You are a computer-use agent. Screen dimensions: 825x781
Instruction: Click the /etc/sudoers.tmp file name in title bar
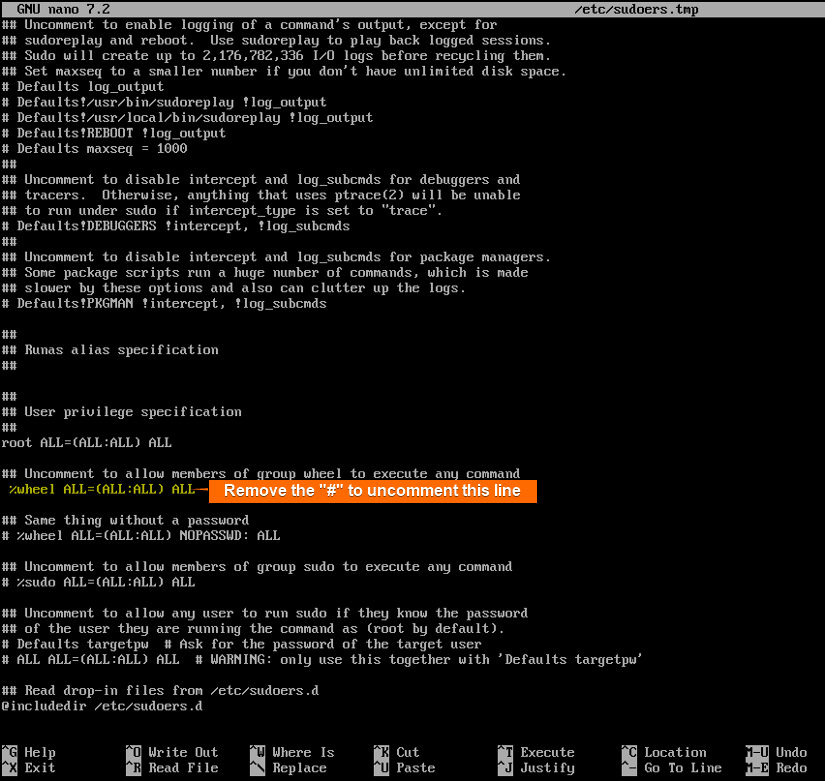click(637, 9)
